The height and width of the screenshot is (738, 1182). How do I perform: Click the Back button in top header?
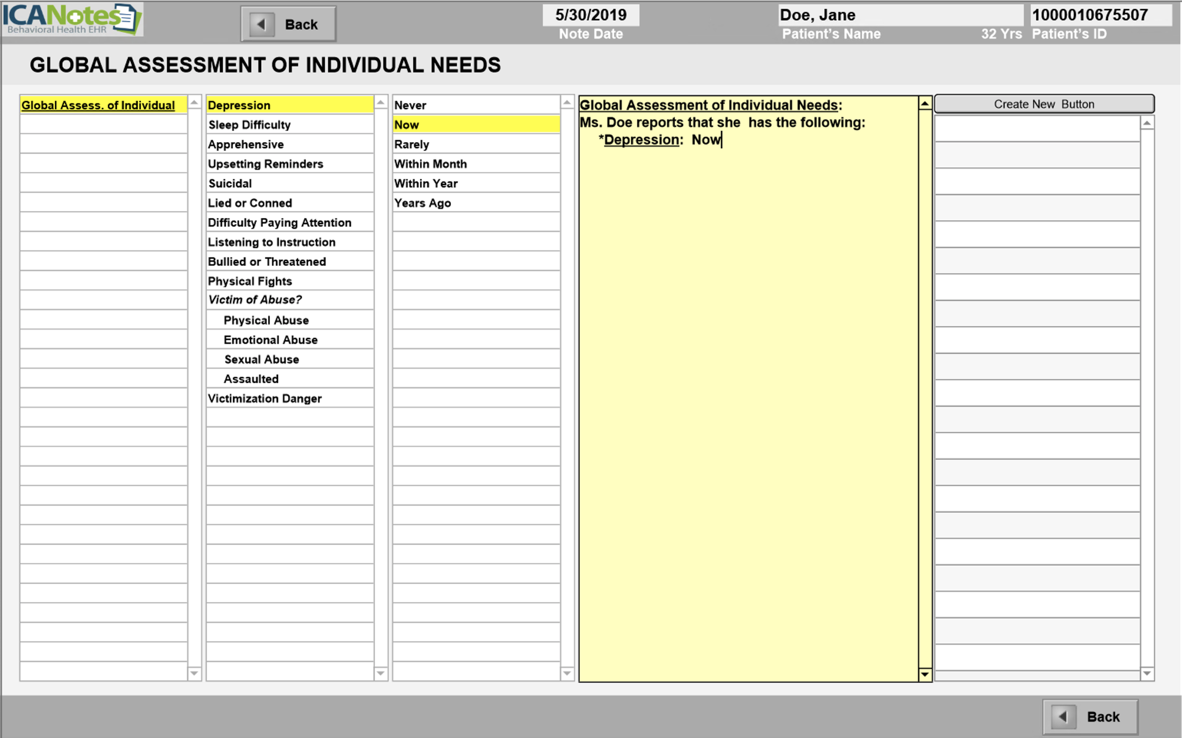[x=288, y=24]
